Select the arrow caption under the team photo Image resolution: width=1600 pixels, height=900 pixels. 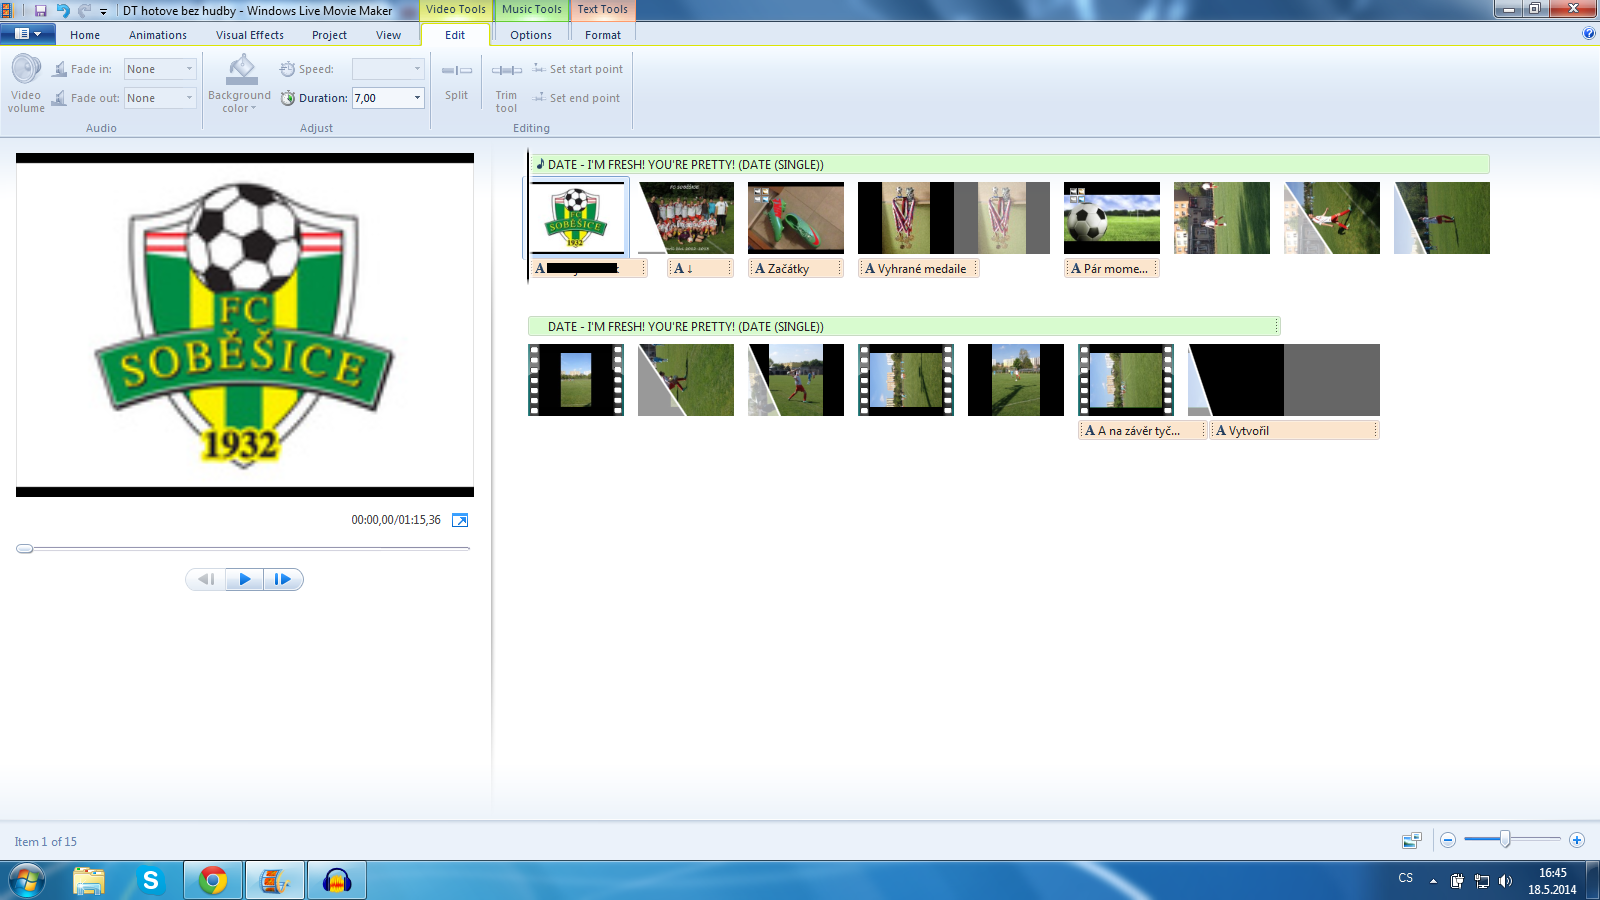point(700,268)
